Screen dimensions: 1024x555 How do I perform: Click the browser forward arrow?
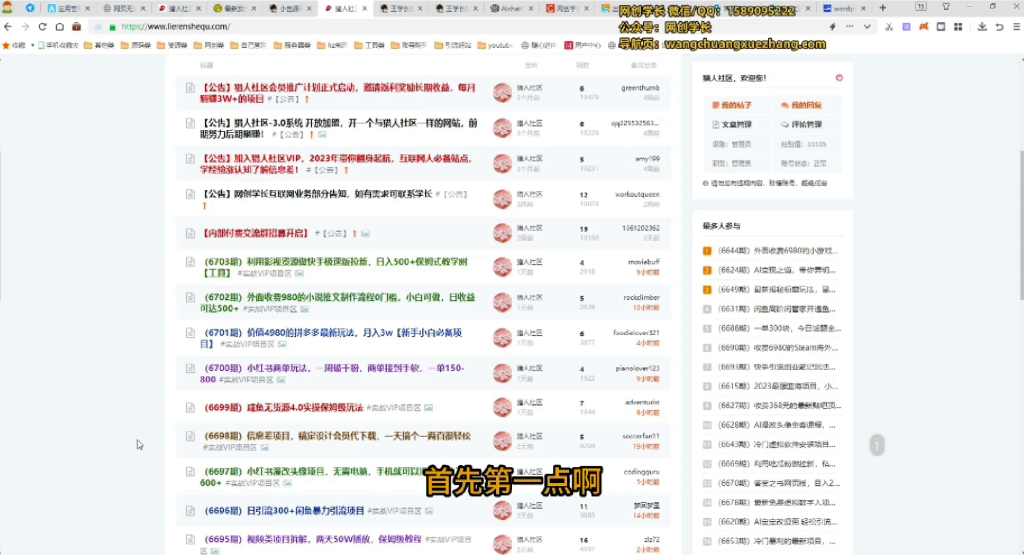point(25,27)
